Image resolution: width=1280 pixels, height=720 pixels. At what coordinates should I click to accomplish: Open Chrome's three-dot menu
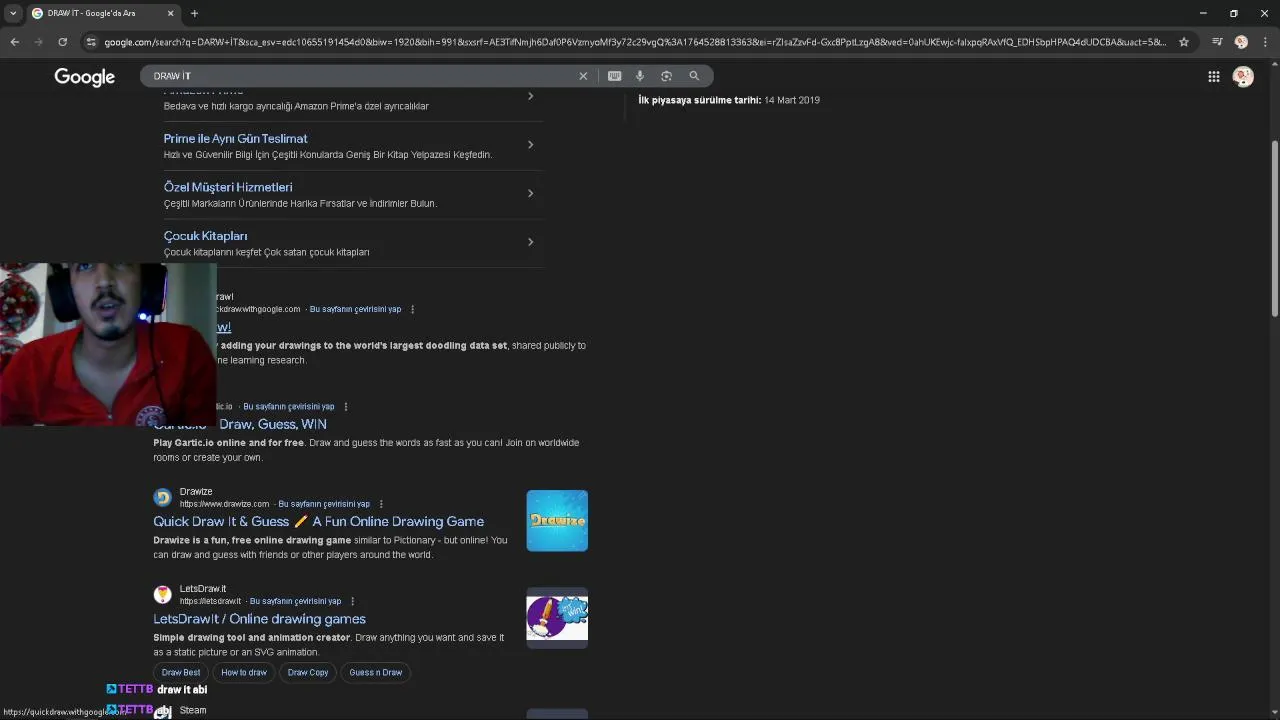pos(1264,42)
